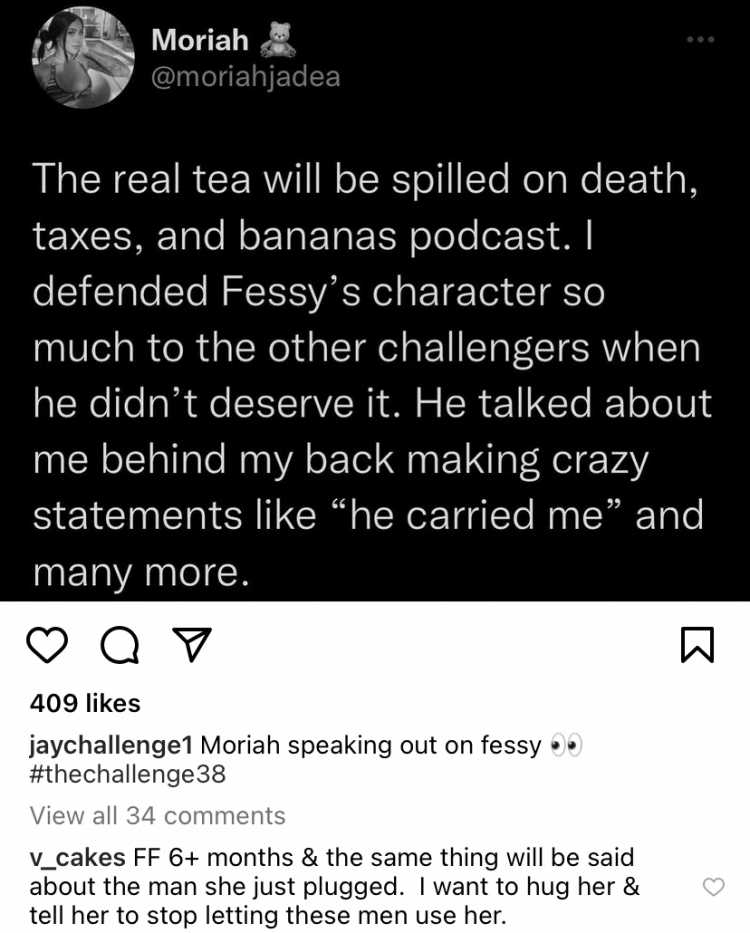Open the #thechallenge38 hashtag
The height and width of the screenshot is (933, 750).
click(x=127, y=774)
